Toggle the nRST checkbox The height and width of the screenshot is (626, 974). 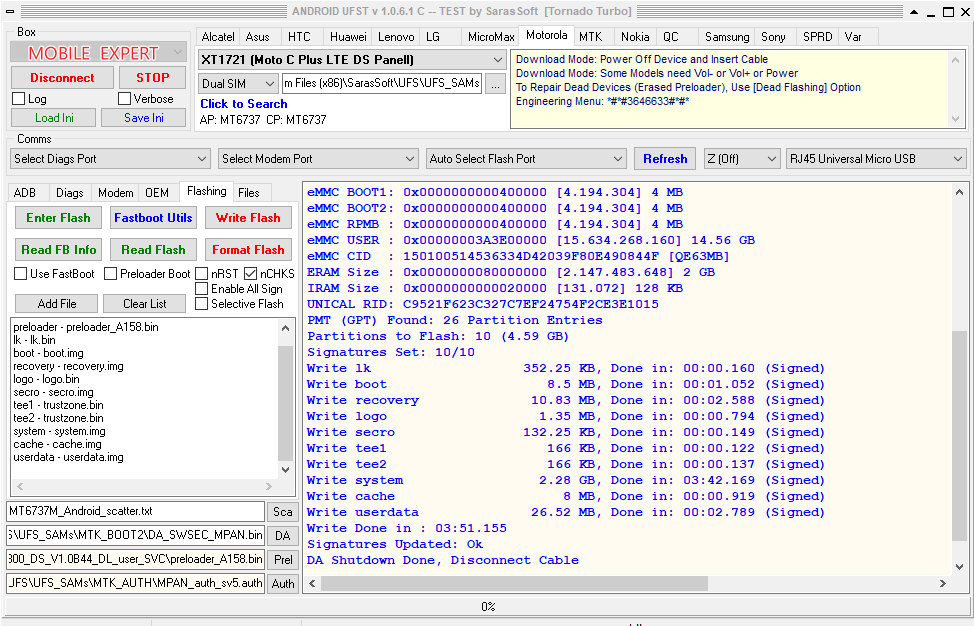(x=201, y=274)
